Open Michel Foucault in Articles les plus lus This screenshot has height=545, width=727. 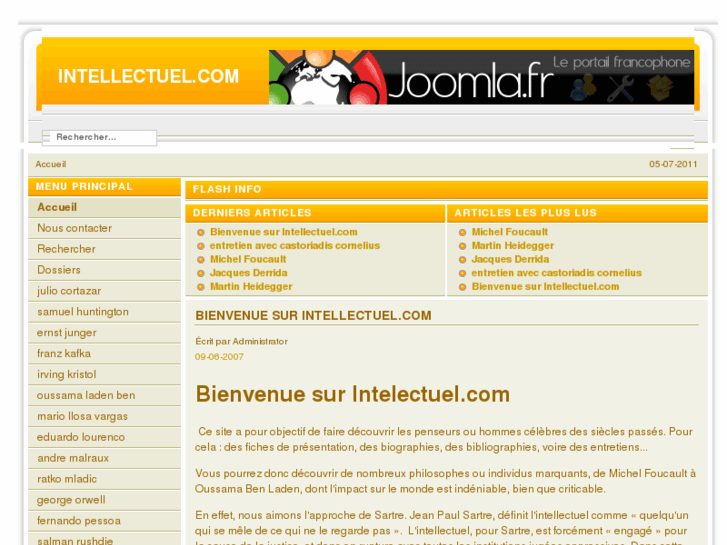coord(510,232)
